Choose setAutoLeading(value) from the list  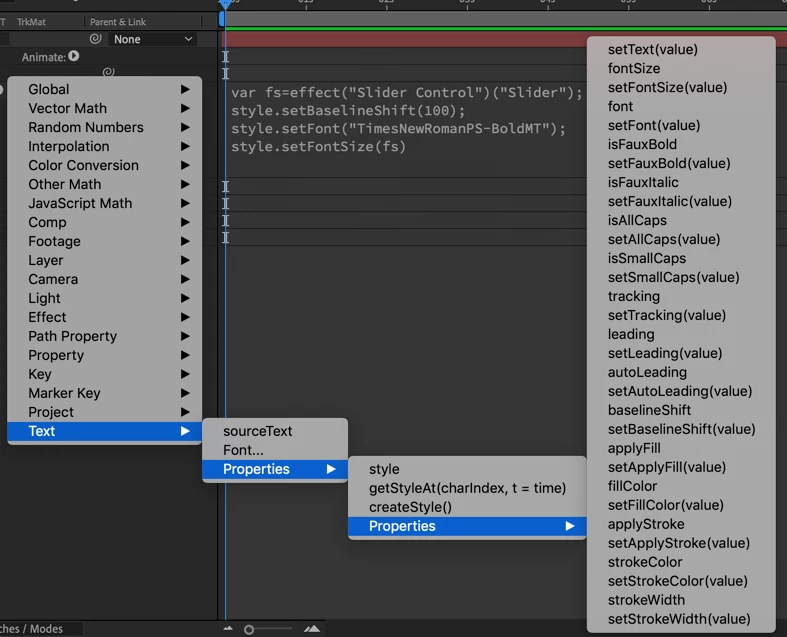pyautogui.click(x=681, y=392)
